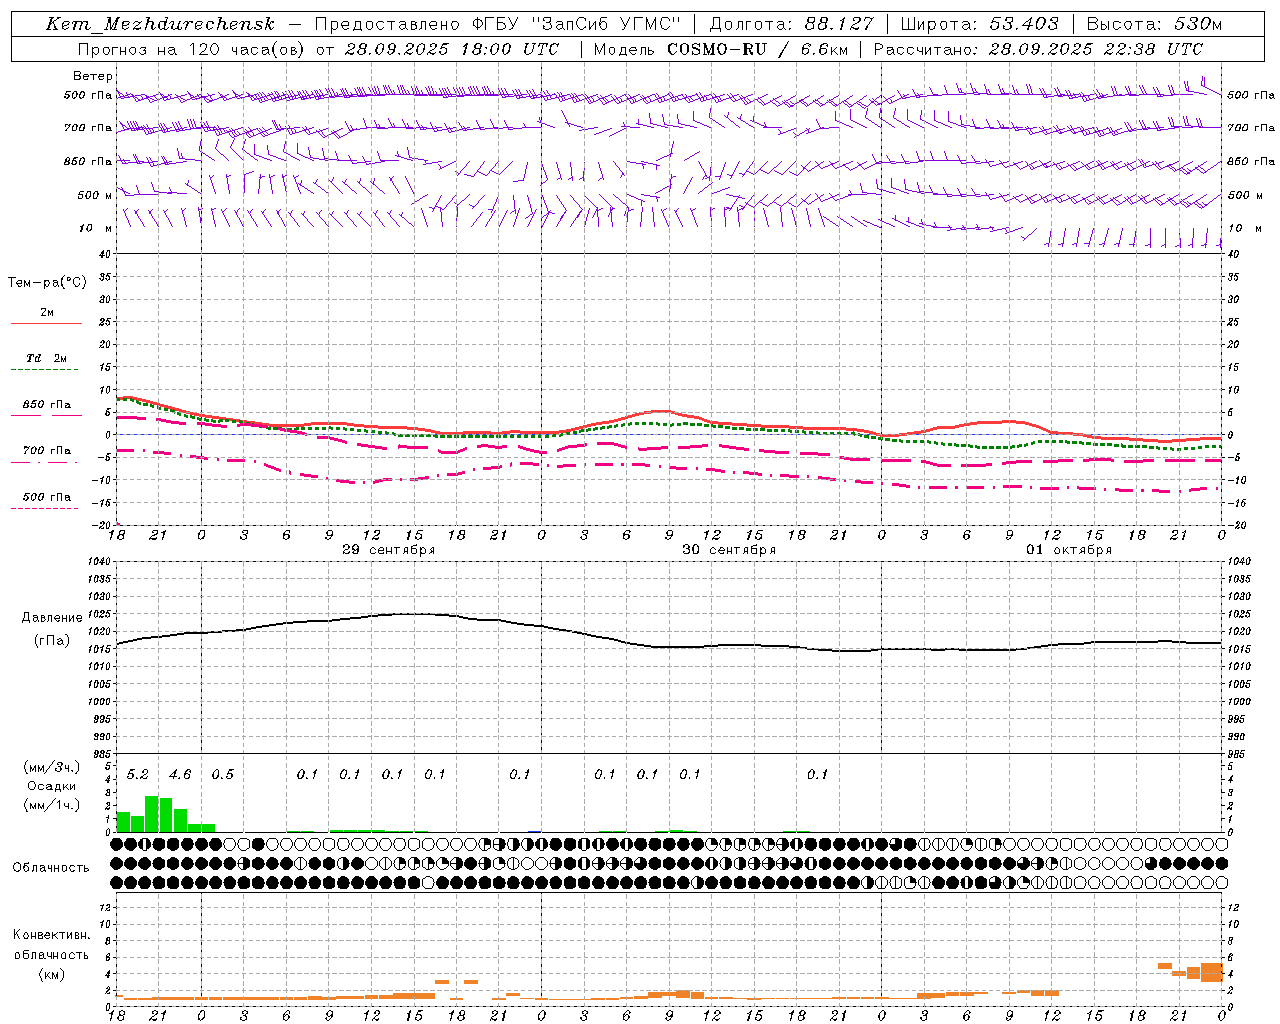This screenshot has width=1280, height=1024.
Task: Click the Давление pressure panel label
Action: [52, 618]
